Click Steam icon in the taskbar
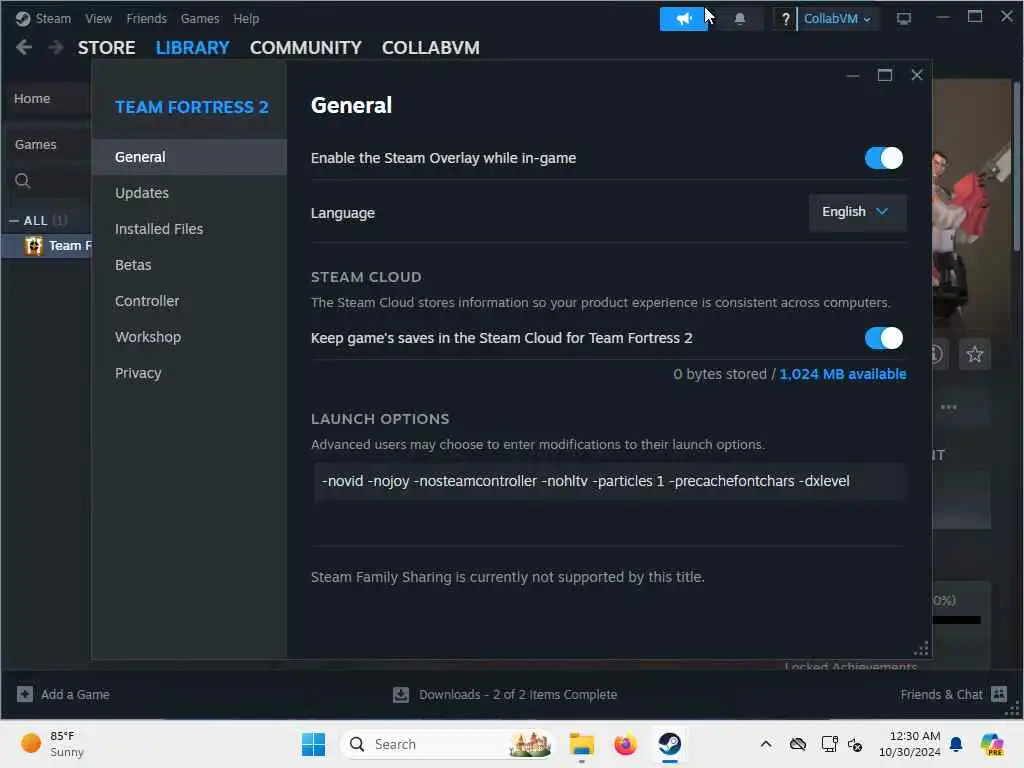1024x768 pixels. pyautogui.click(x=669, y=744)
